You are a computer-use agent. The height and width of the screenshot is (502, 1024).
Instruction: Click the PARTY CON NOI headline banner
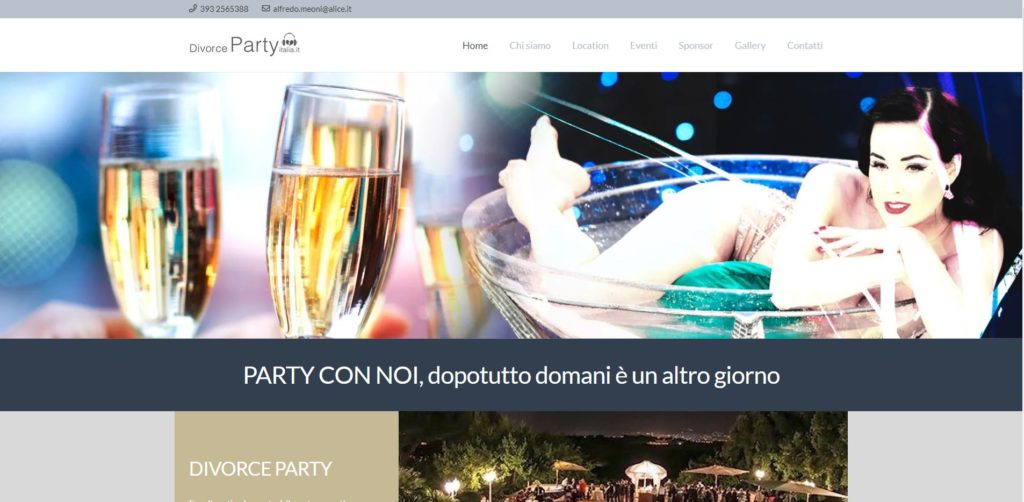(511, 375)
